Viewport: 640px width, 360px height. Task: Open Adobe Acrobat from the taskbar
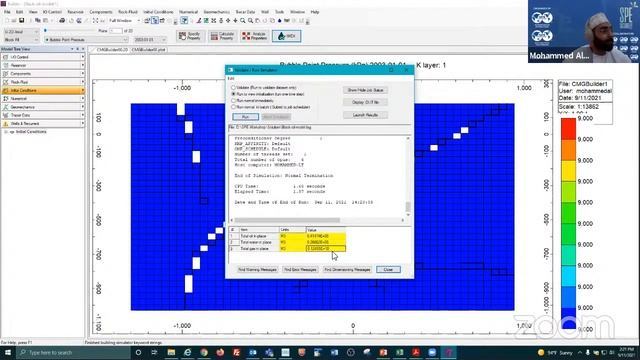coord(416,352)
